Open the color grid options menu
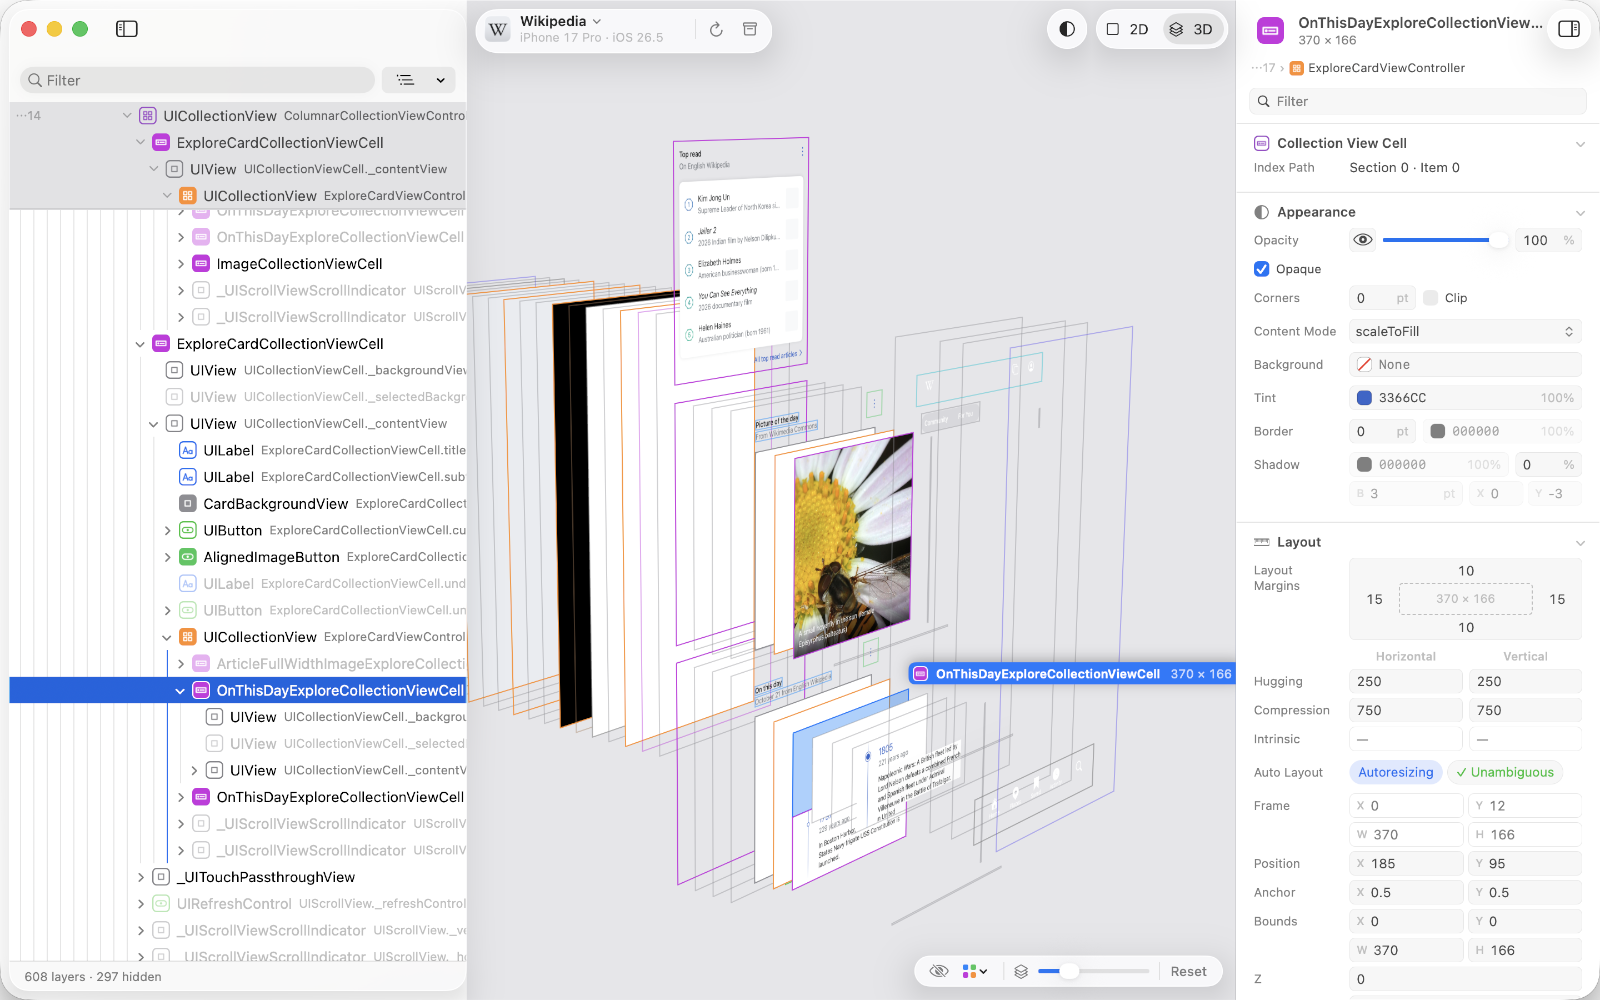Screen dimensions: 1600x1000 click(975, 971)
